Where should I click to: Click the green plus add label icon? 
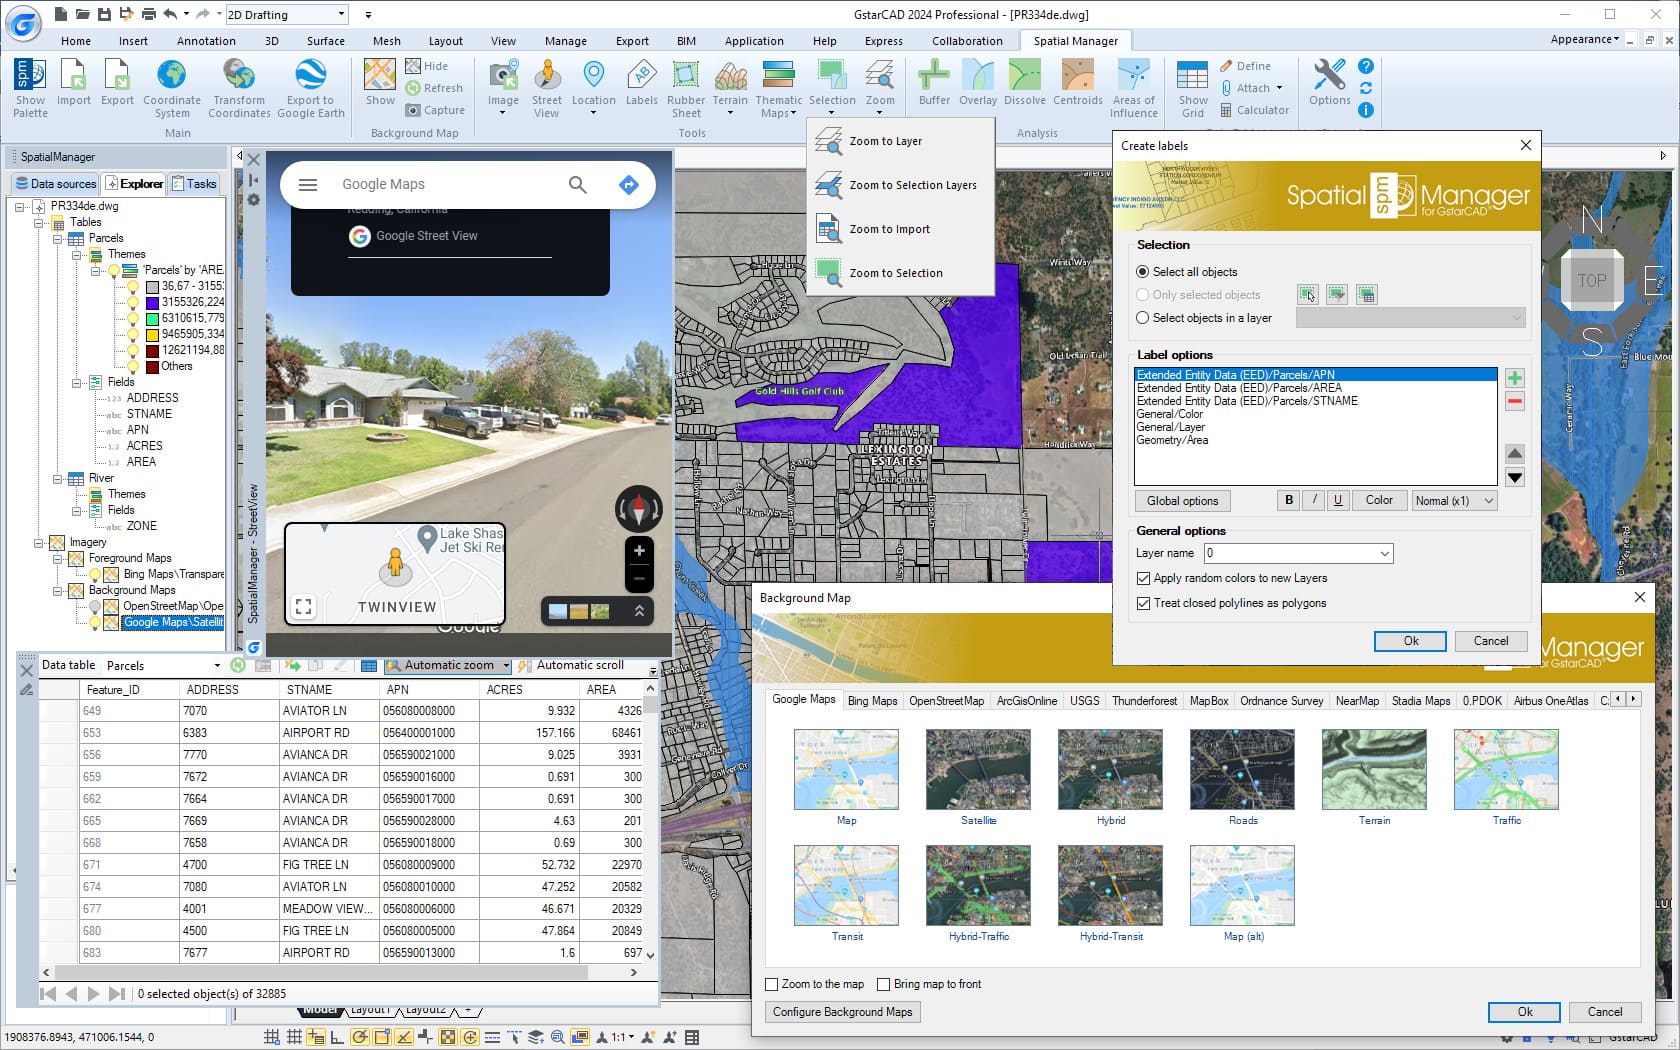point(1515,378)
